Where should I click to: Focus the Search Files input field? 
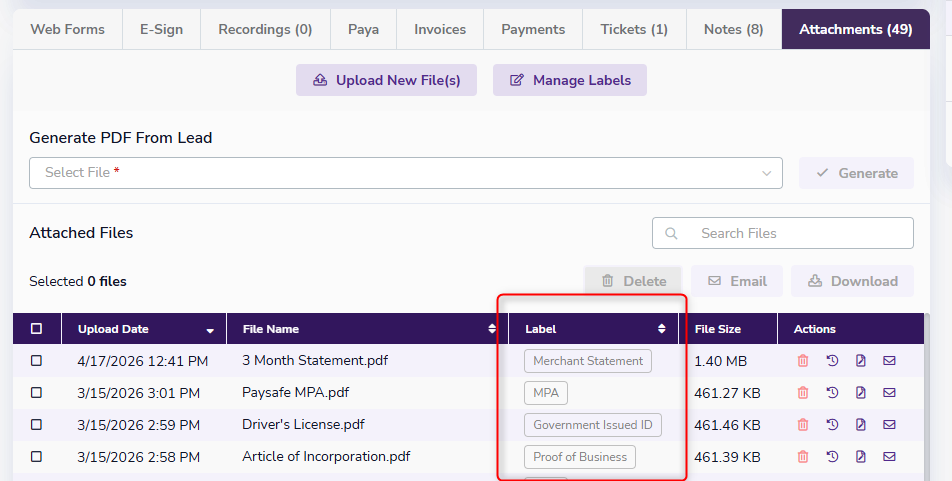(x=783, y=233)
